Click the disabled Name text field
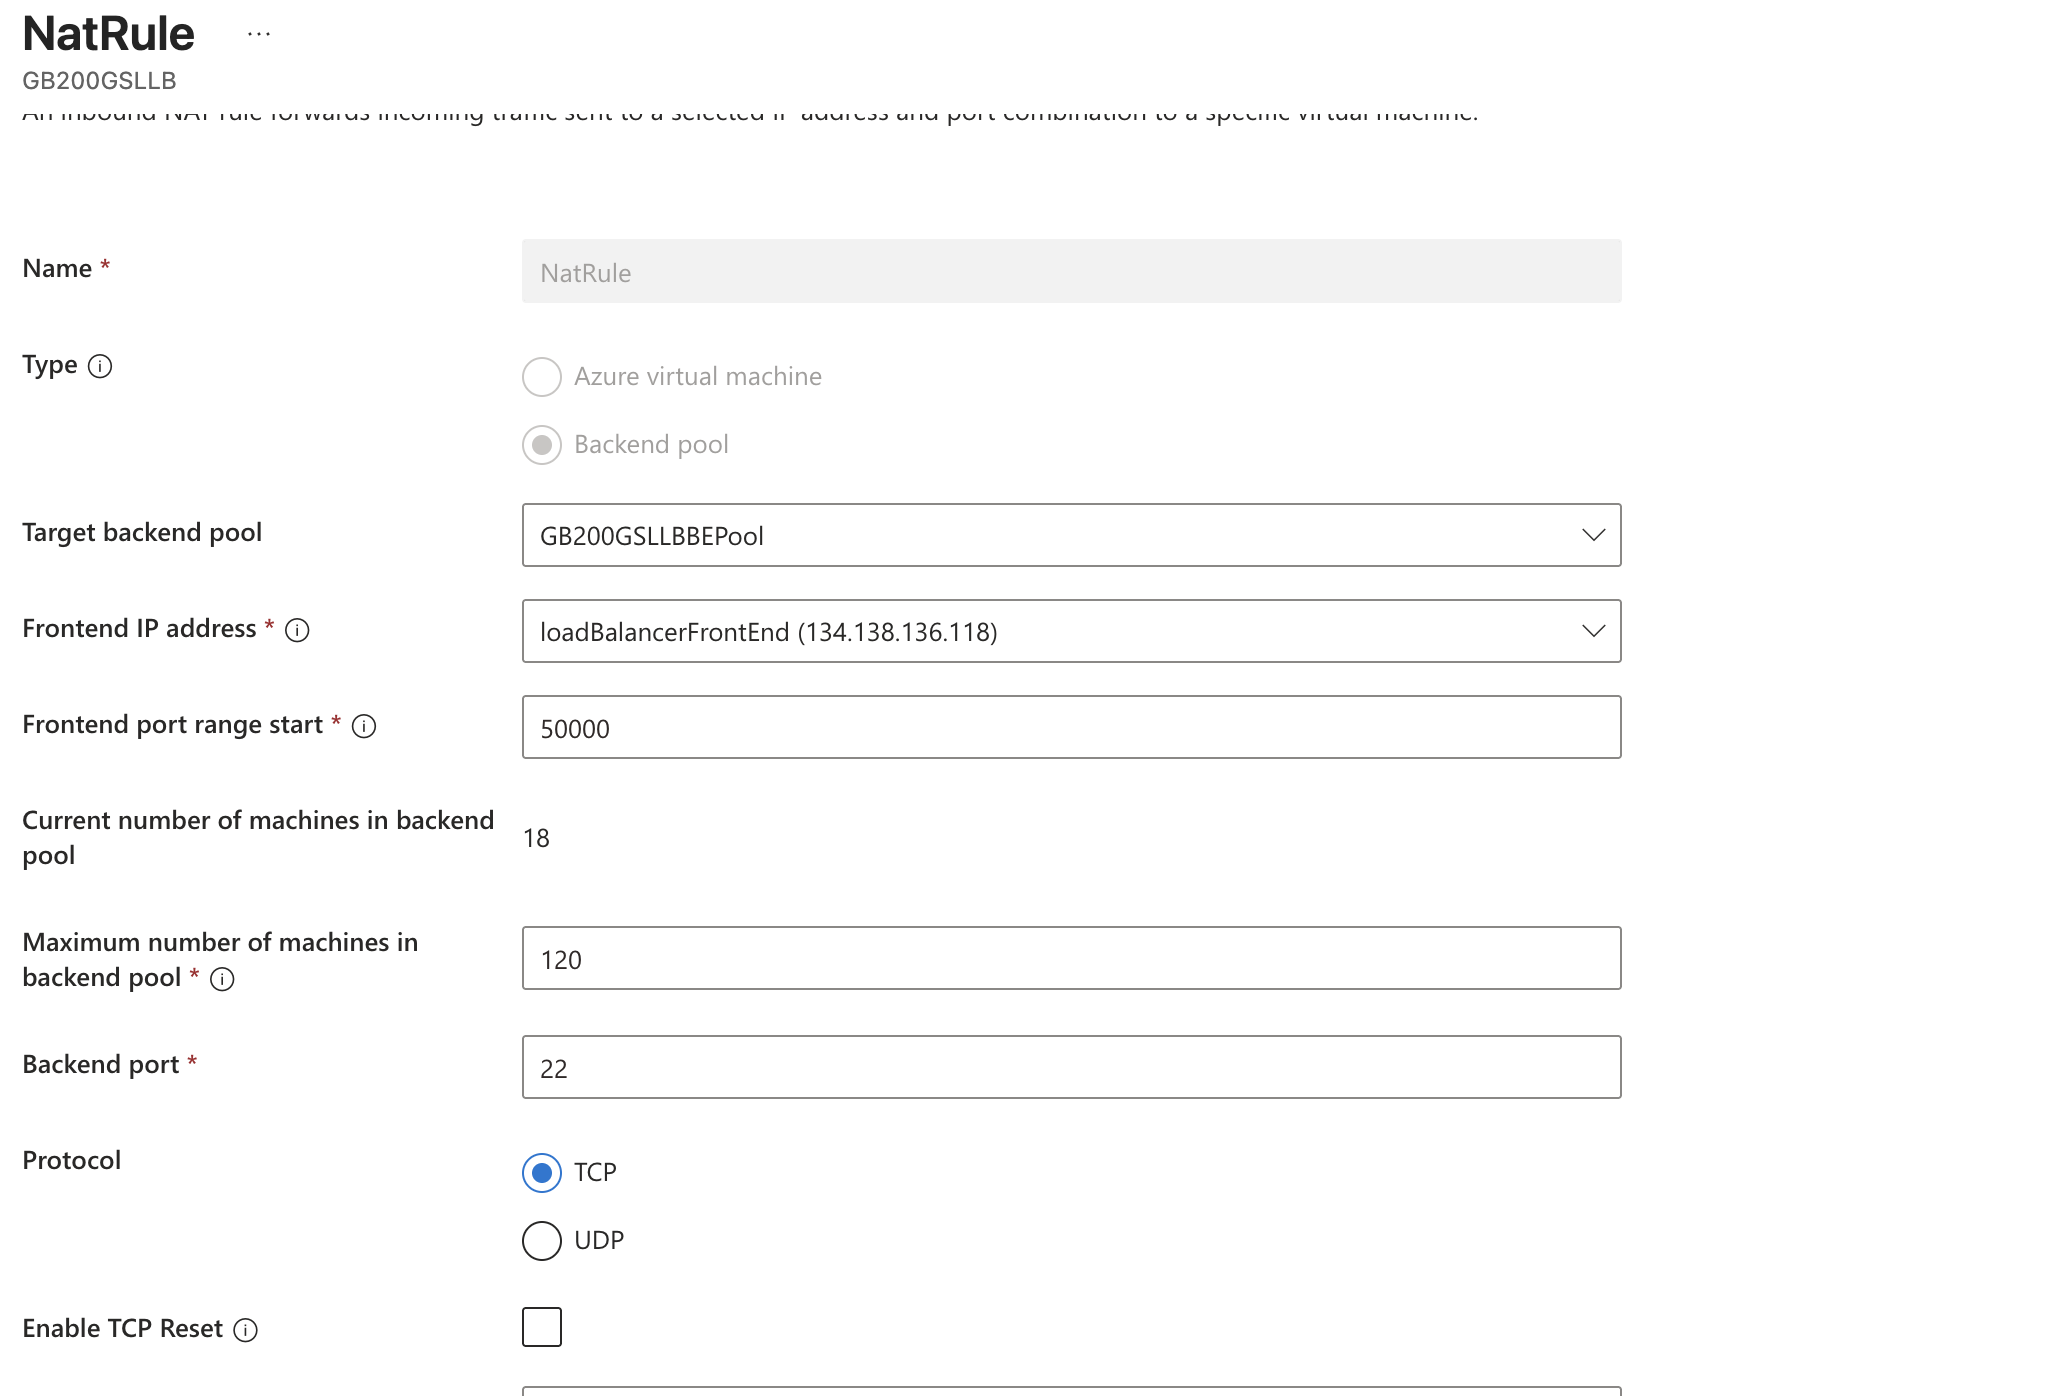This screenshot has height=1396, width=2056. (1070, 271)
